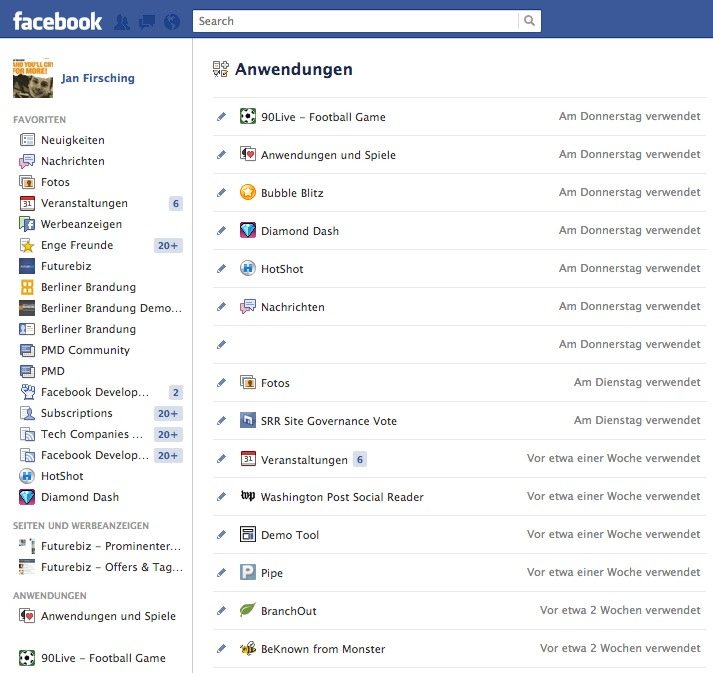
Task: Open 90Live soccer ball icon in list
Action: [x=248, y=116]
